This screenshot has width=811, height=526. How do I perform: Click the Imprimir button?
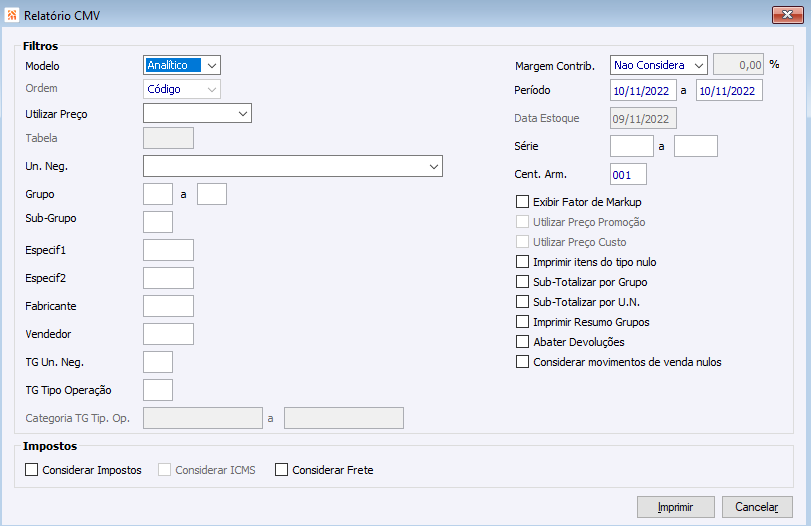click(x=675, y=507)
